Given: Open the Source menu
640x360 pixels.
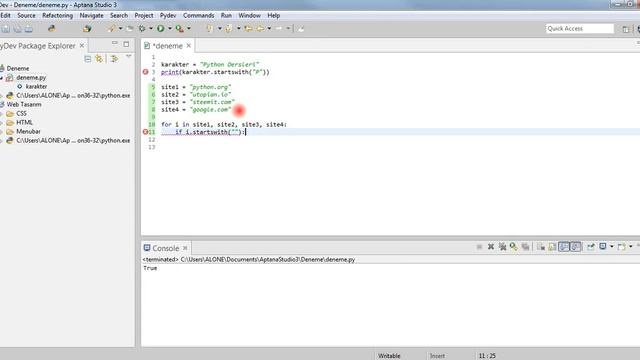Looking at the screenshot, I should pos(26,16).
